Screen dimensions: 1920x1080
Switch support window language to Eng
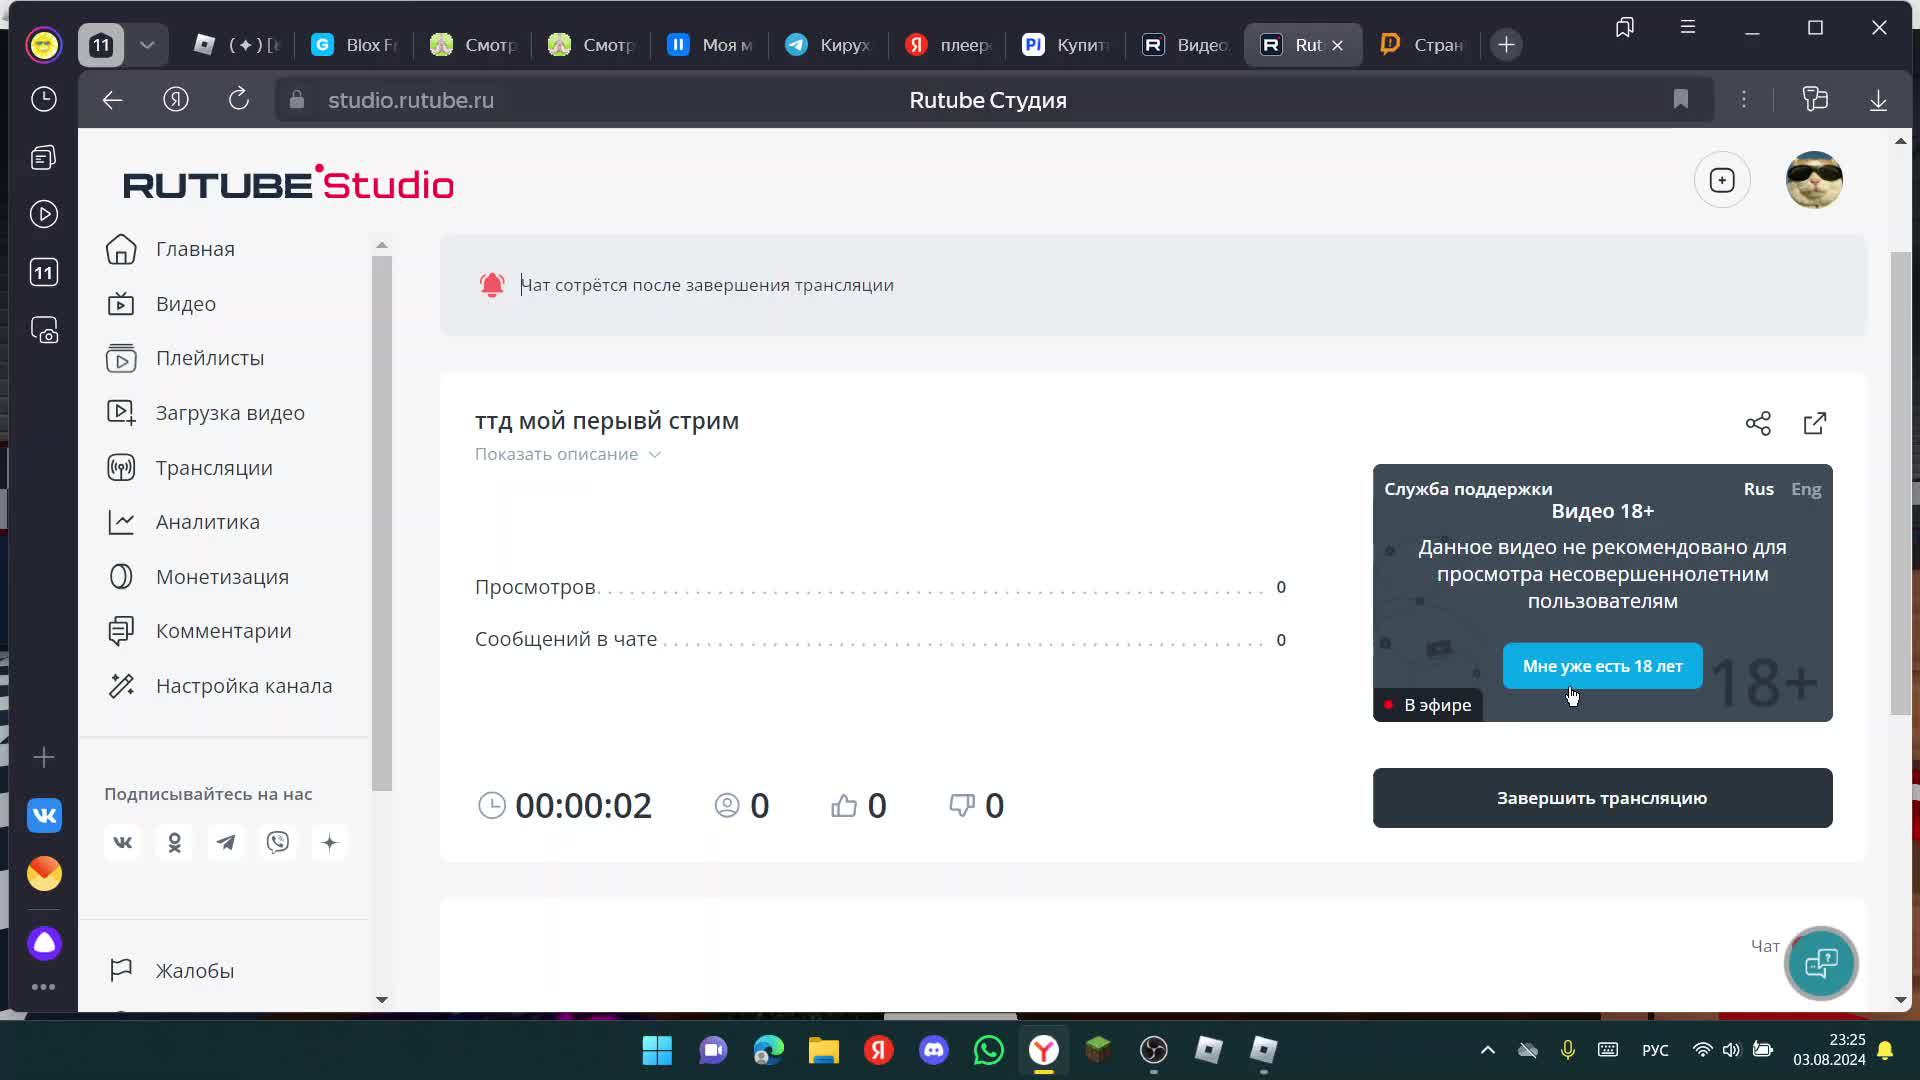tap(1806, 489)
